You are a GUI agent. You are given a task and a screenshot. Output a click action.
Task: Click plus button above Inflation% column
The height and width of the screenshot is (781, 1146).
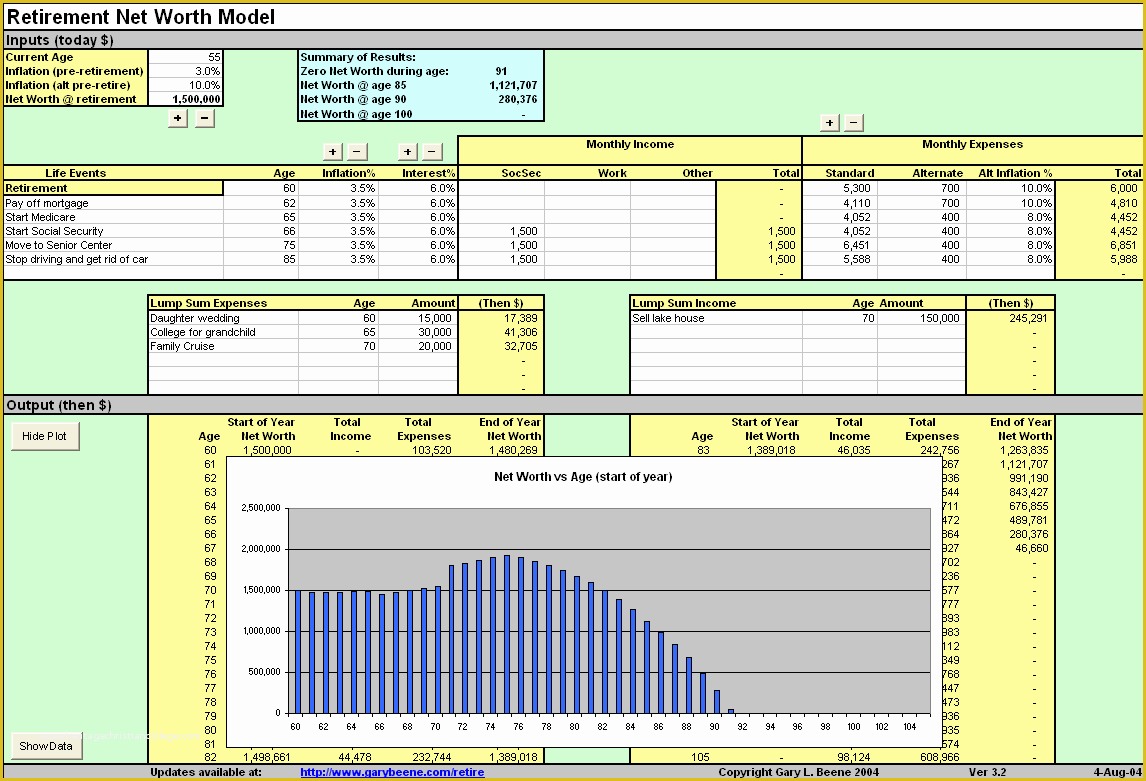333,152
